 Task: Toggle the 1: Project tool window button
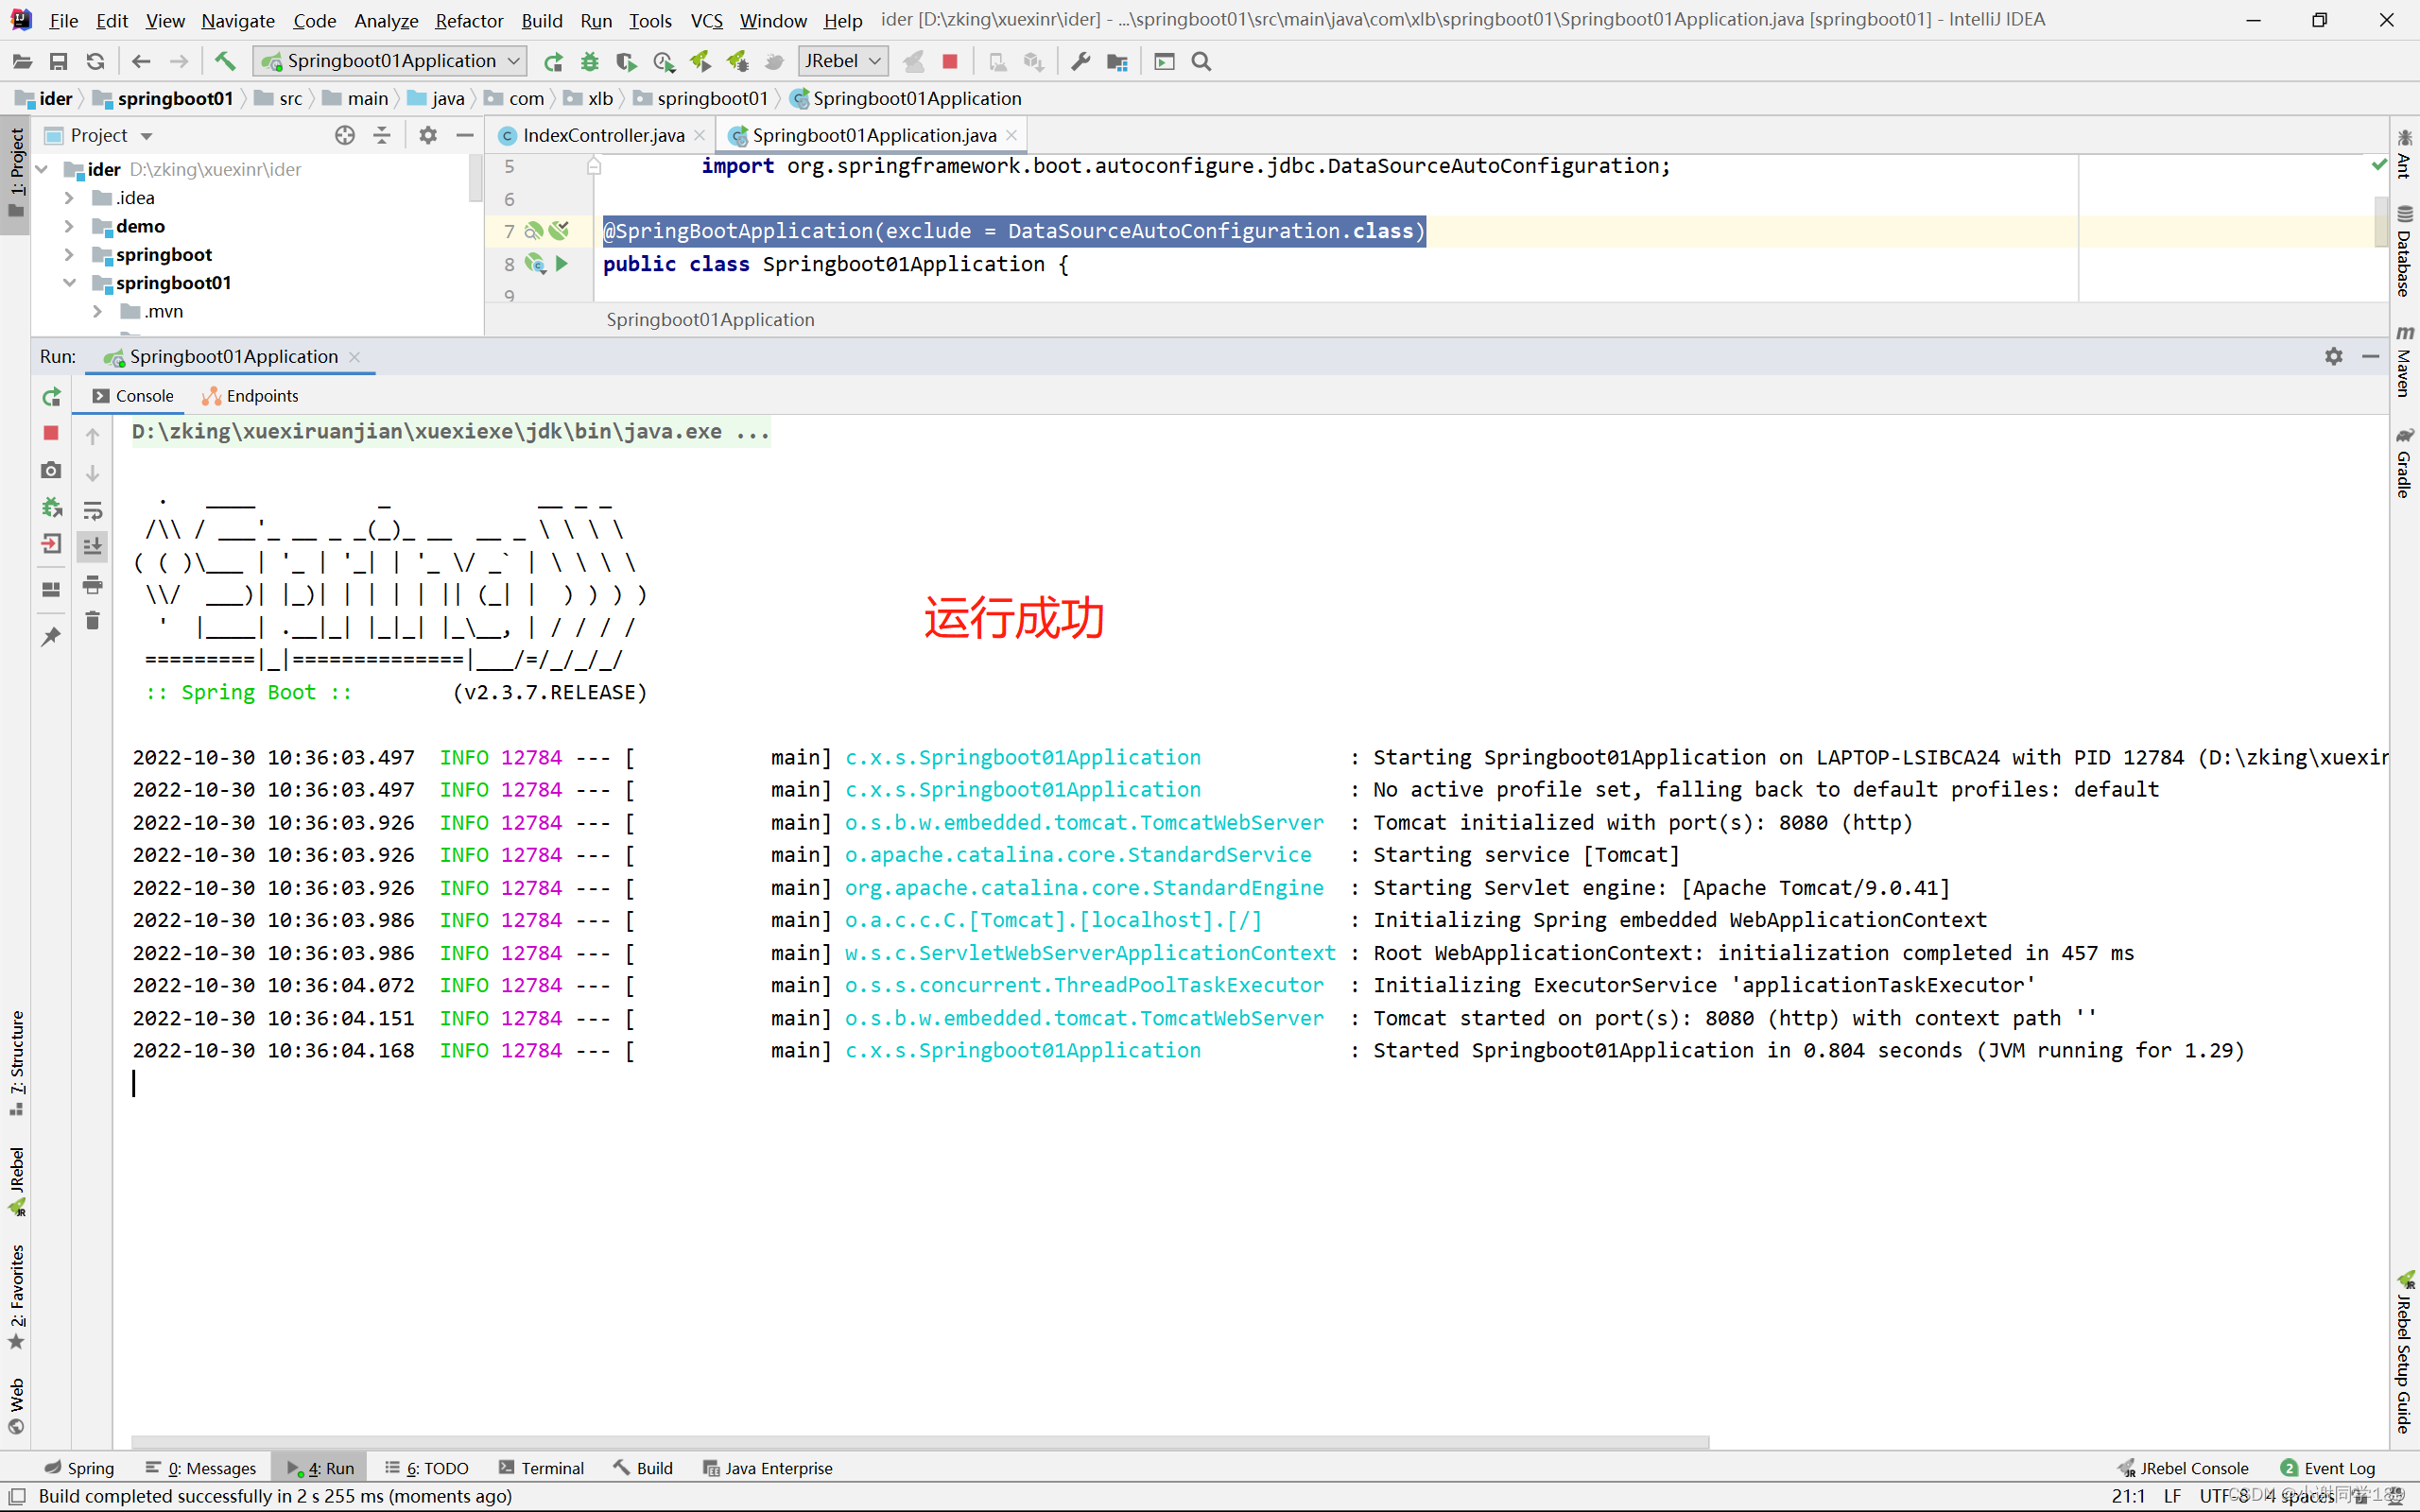click(16, 173)
